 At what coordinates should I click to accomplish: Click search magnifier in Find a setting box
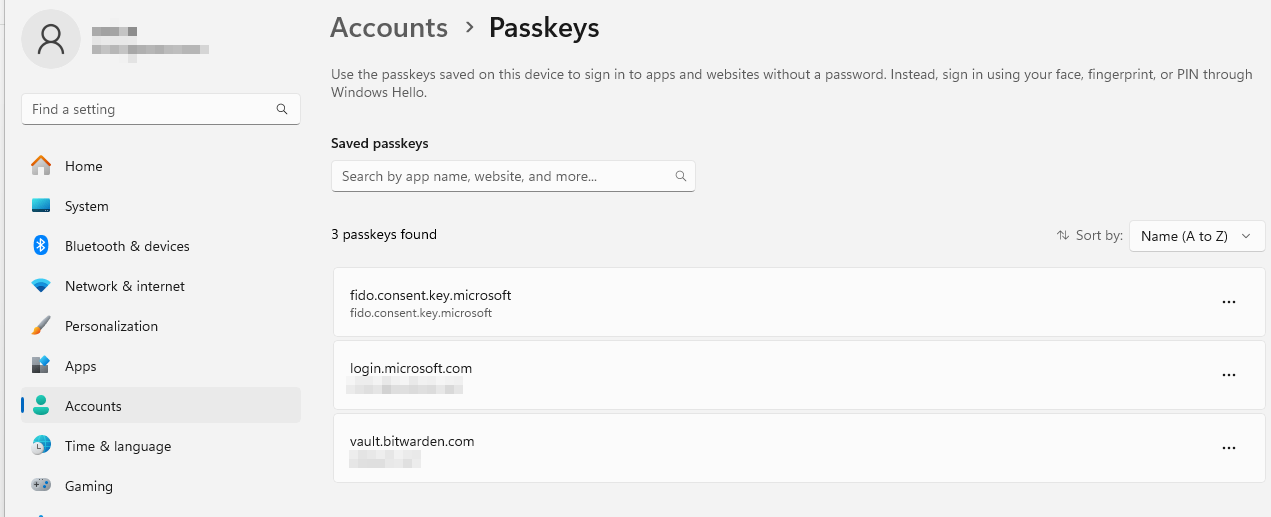pyautogui.click(x=282, y=109)
